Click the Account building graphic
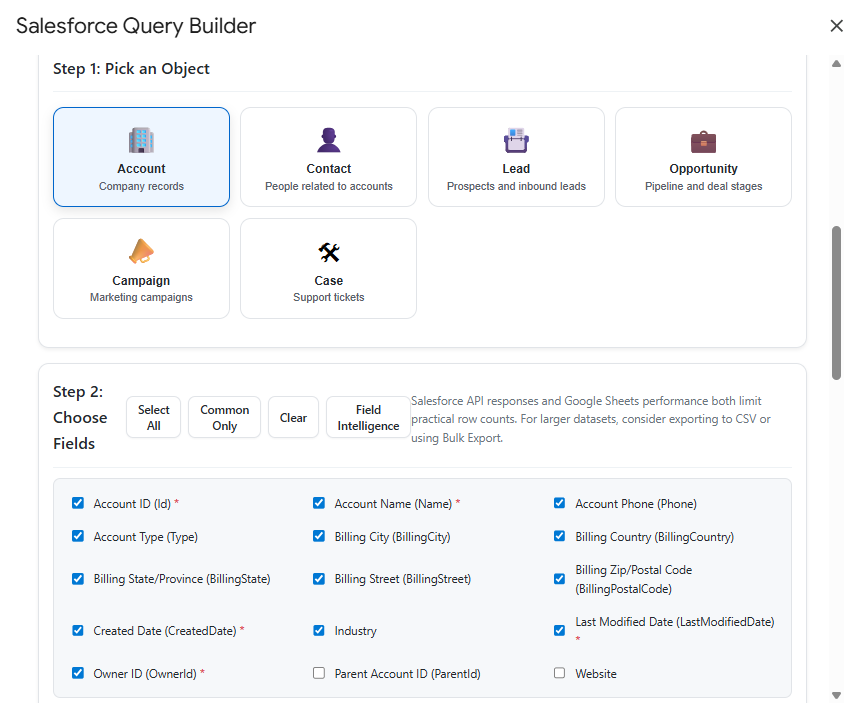The image size is (859, 715). [x=141, y=140]
